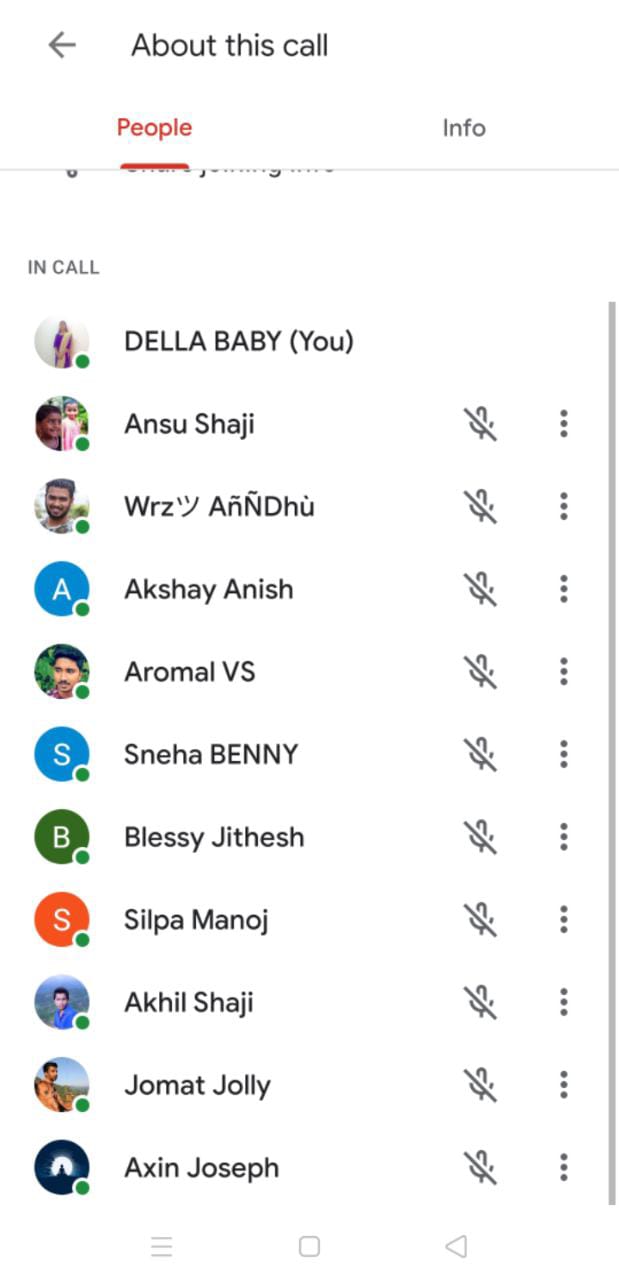Switch to the Info tab
Viewport: 619px width, 1280px height.
pyautogui.click(x=464, y=128)
